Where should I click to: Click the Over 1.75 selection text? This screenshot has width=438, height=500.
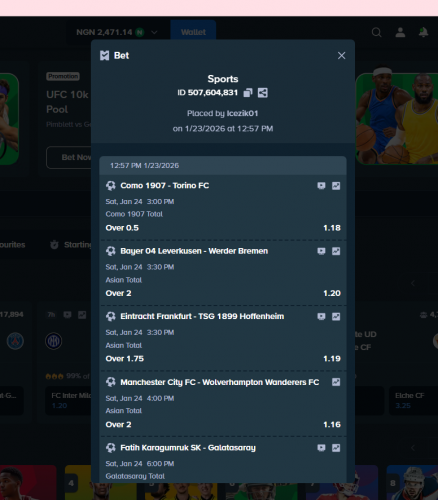(x=125, y=359)
